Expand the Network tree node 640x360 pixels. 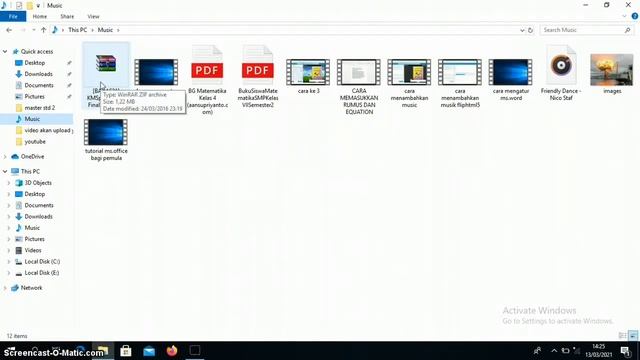point(5,288)
